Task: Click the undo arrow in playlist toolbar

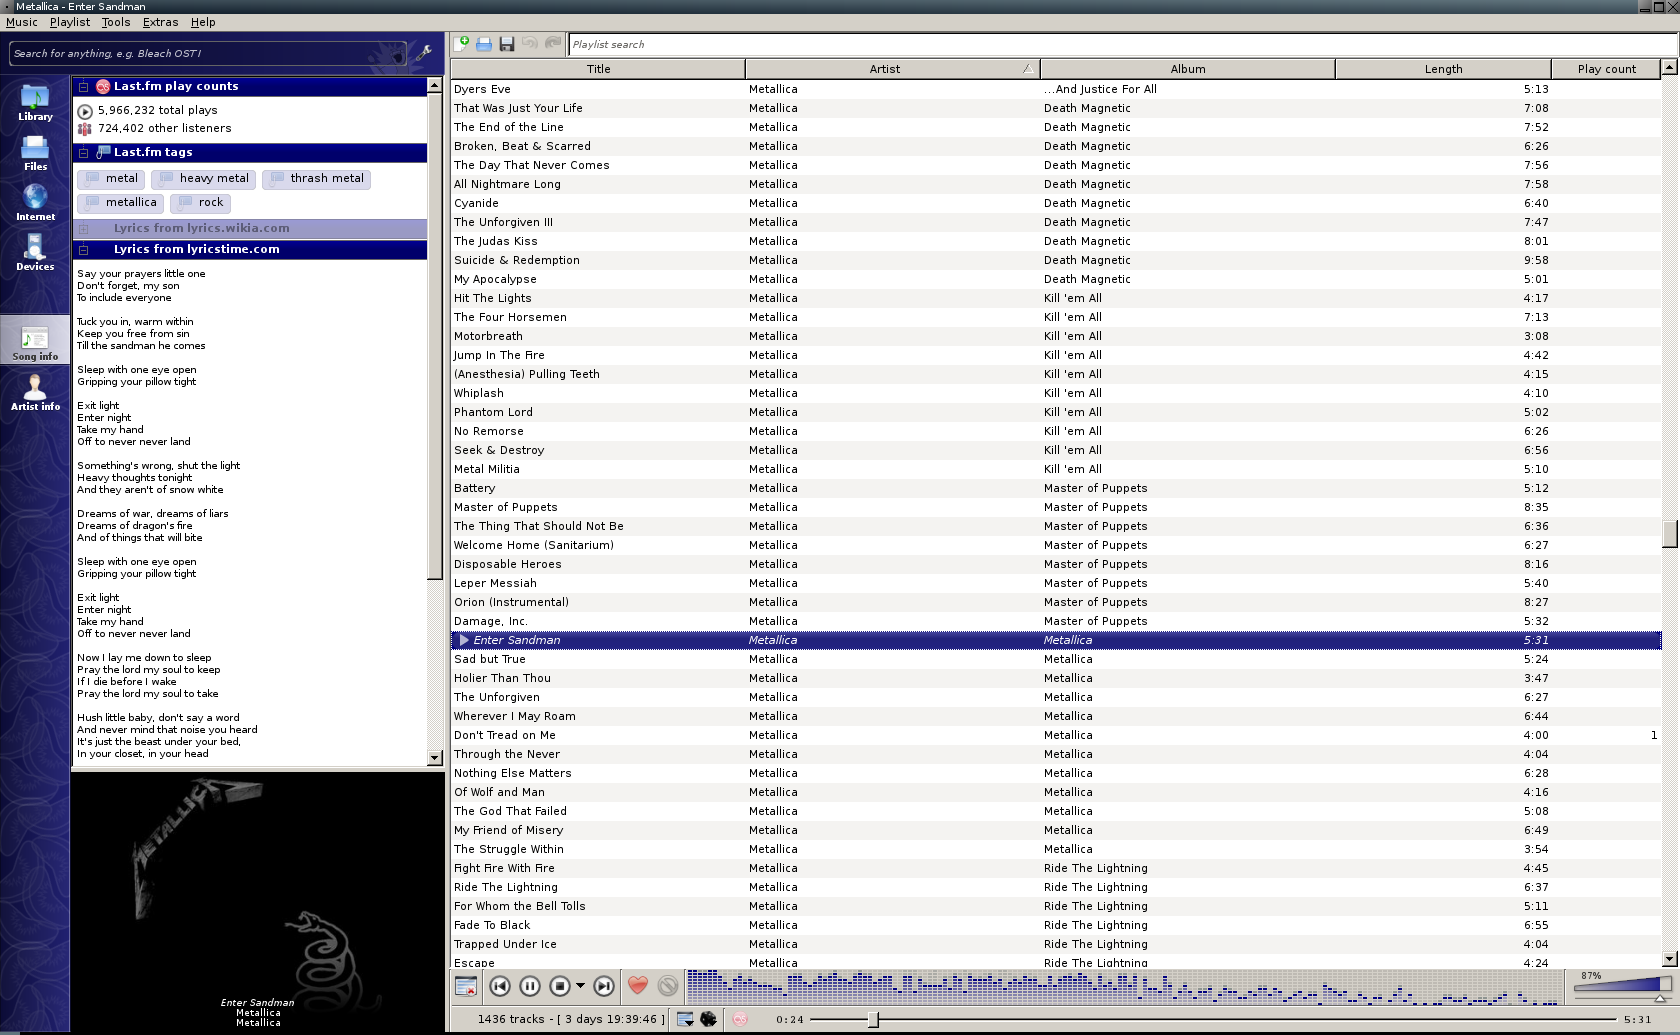Action: coord(530,43)
